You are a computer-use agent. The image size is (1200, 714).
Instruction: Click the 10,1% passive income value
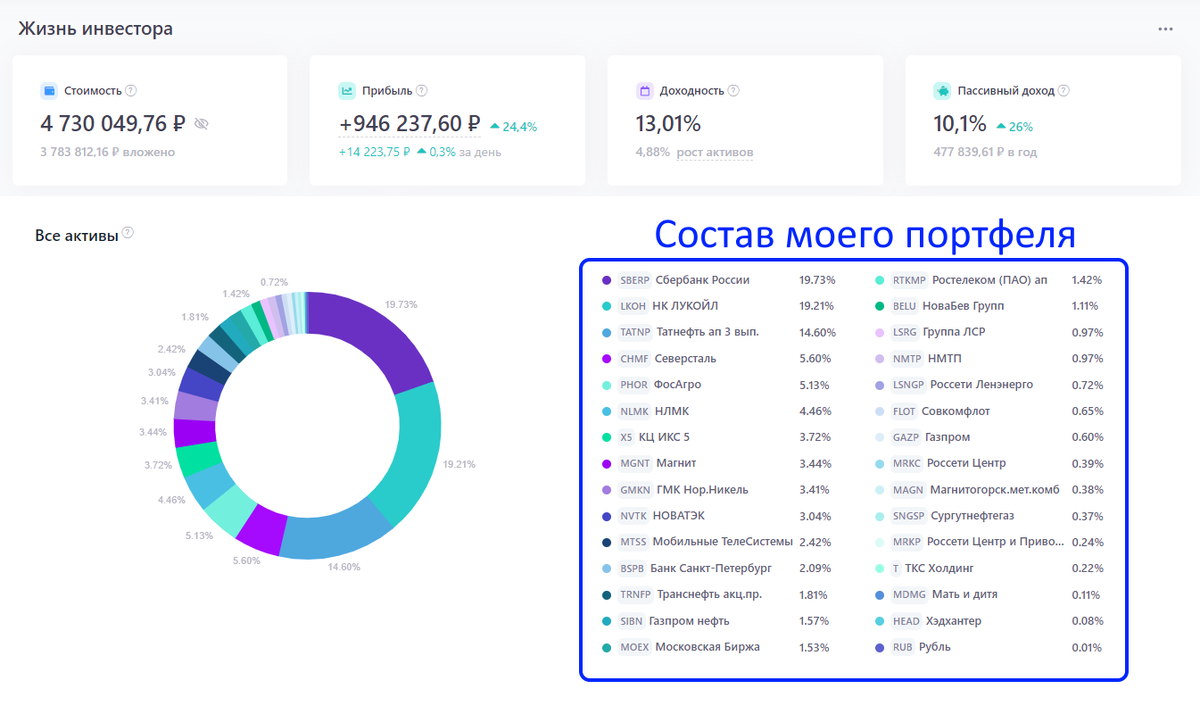pos(960,124)
